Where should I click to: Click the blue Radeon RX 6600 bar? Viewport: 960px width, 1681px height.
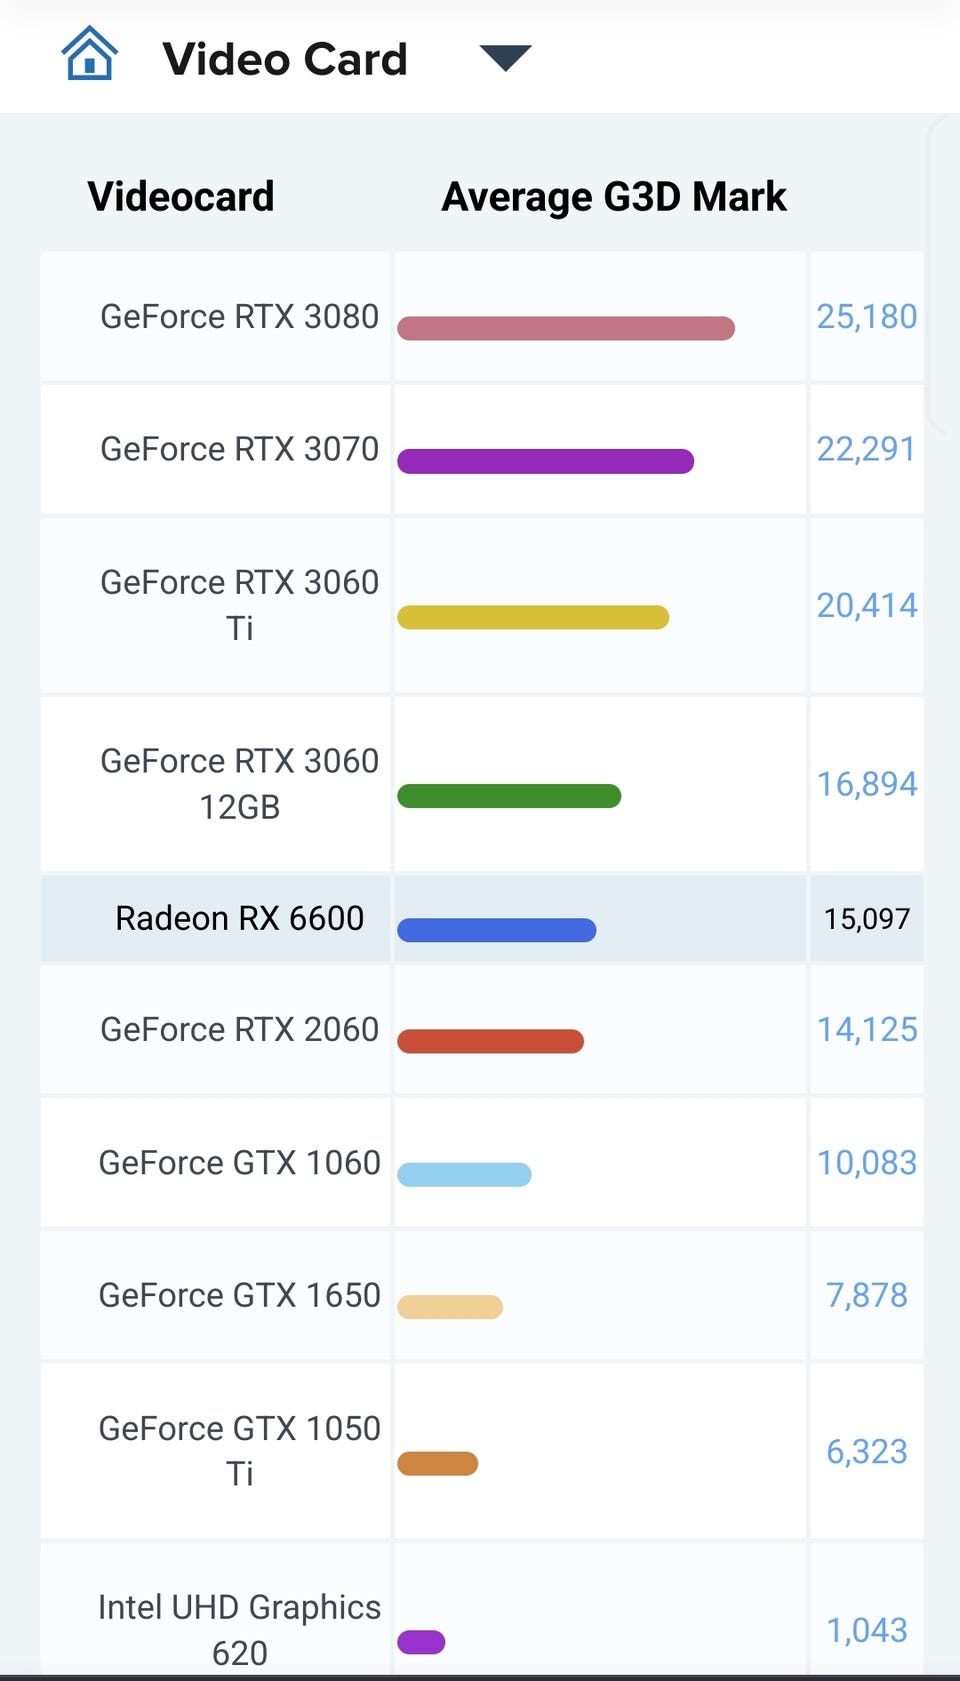(x=497, y=930)
